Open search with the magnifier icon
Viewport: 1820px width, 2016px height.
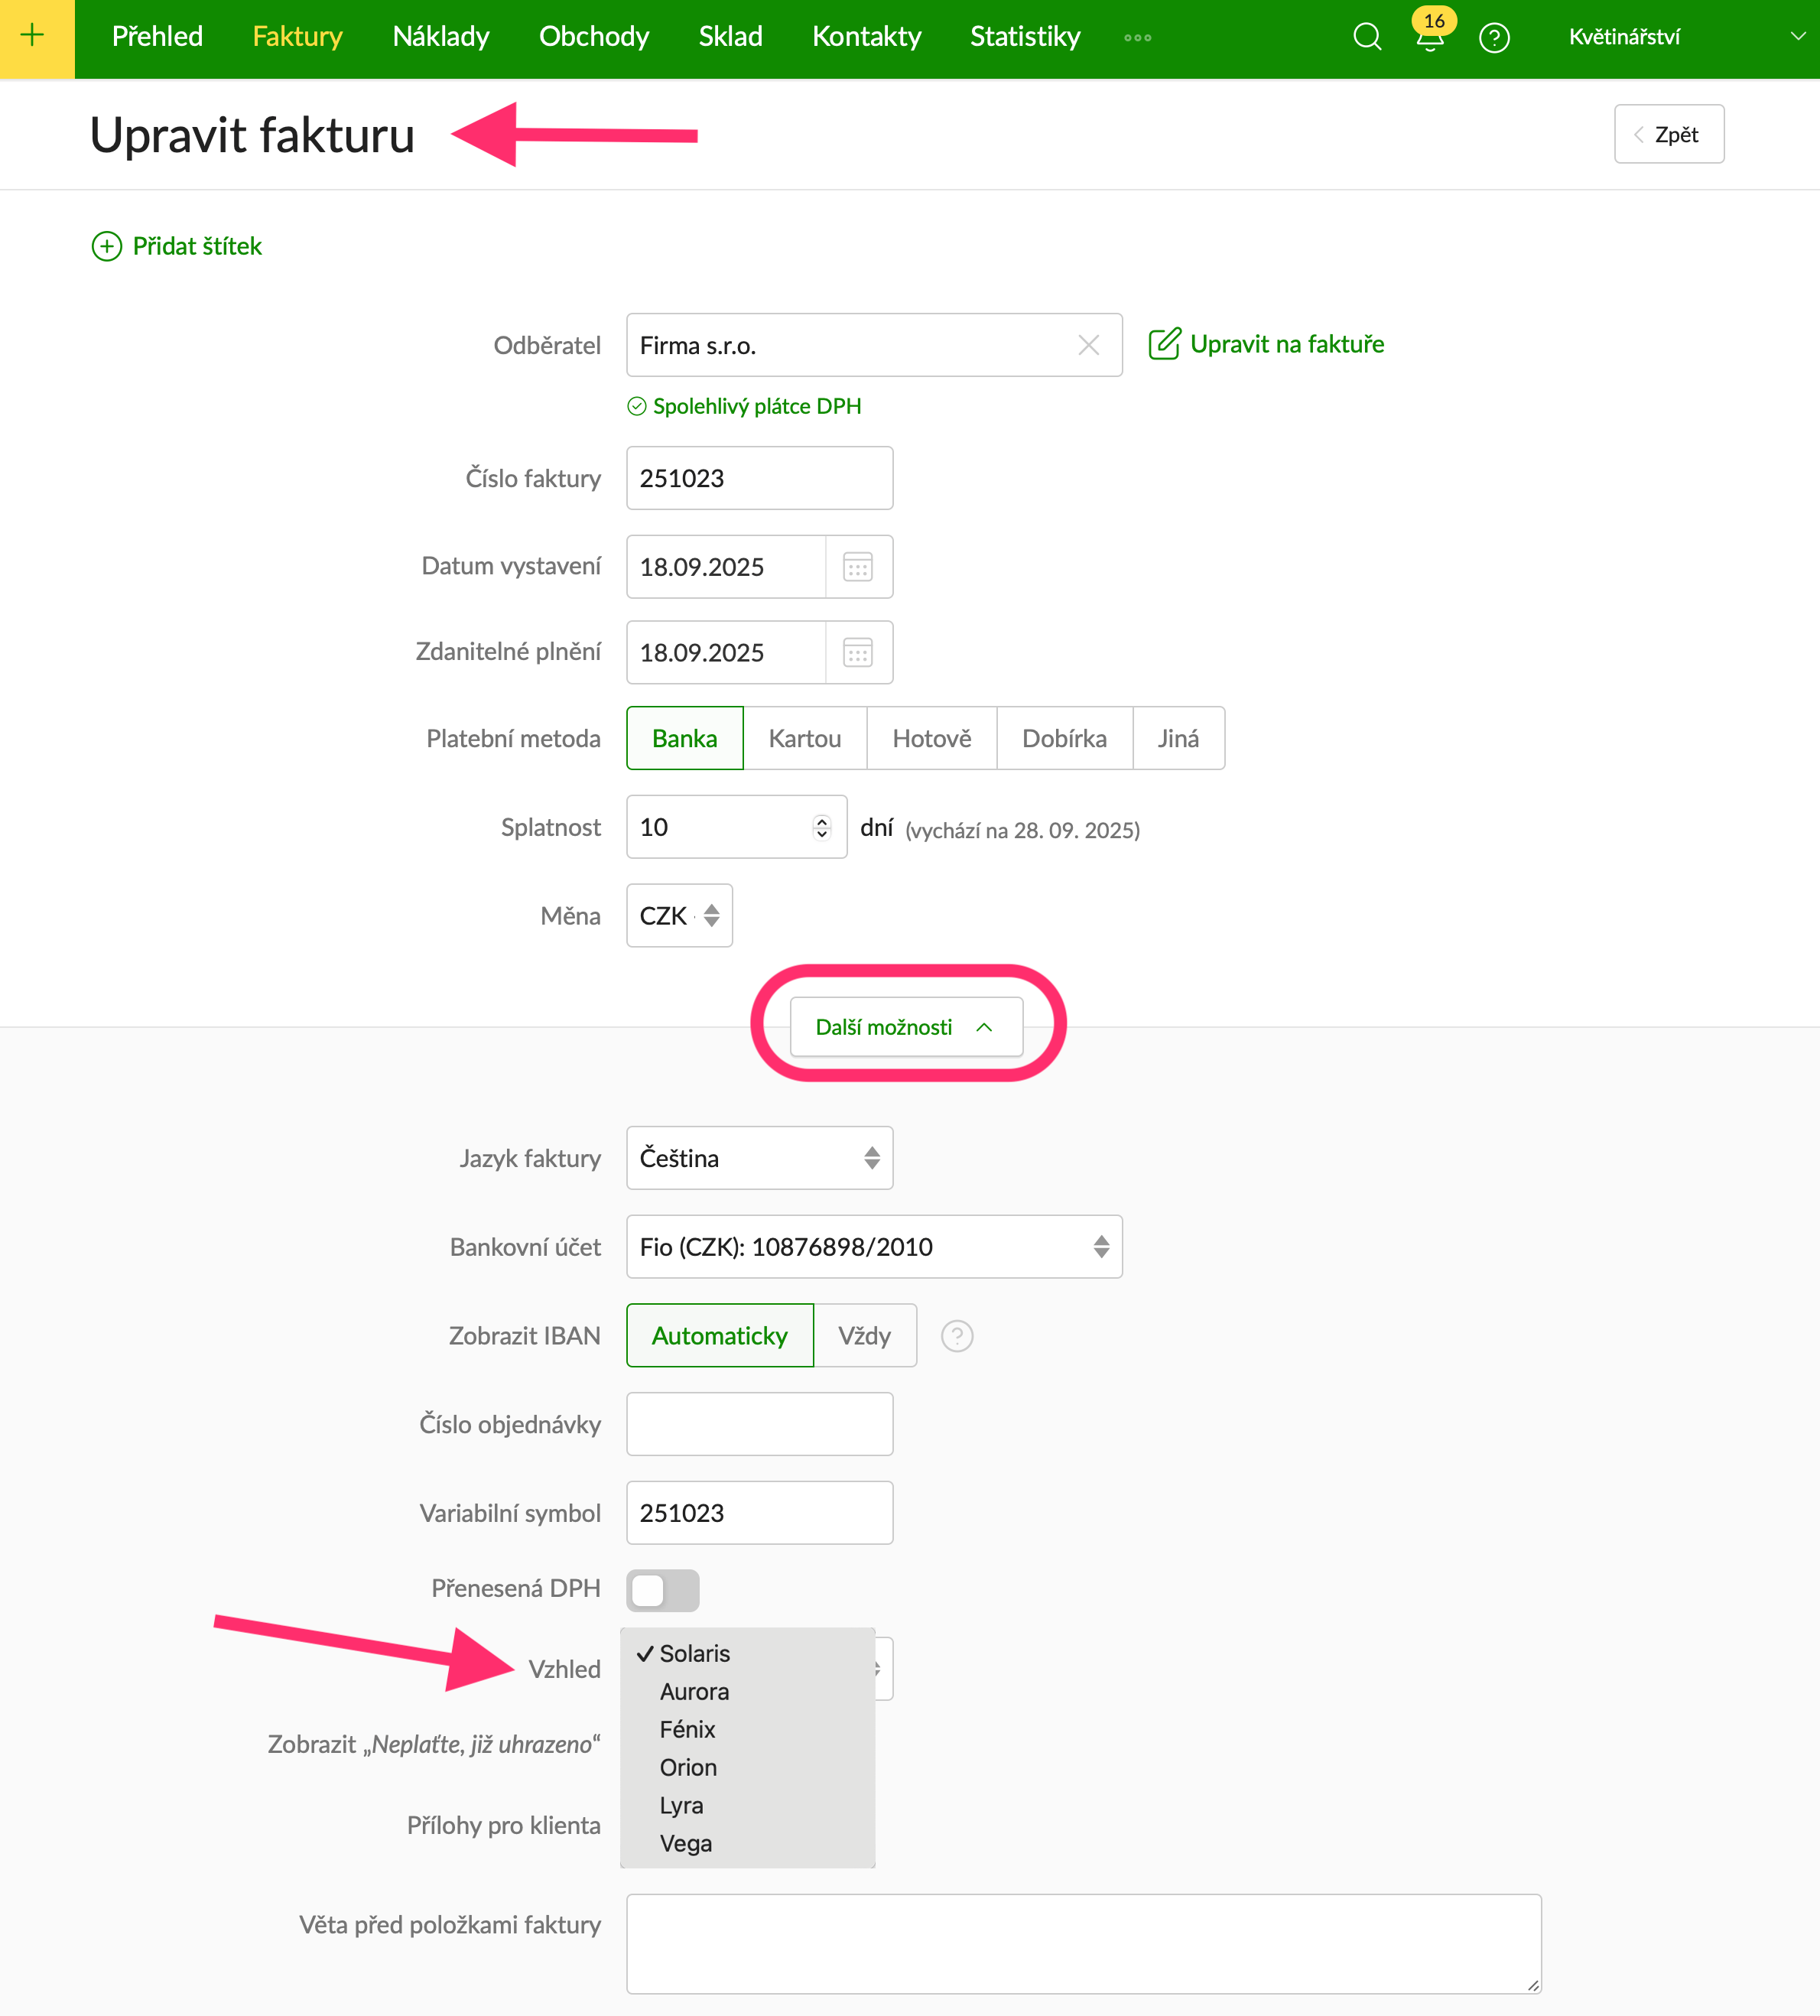coord(1366,37)
